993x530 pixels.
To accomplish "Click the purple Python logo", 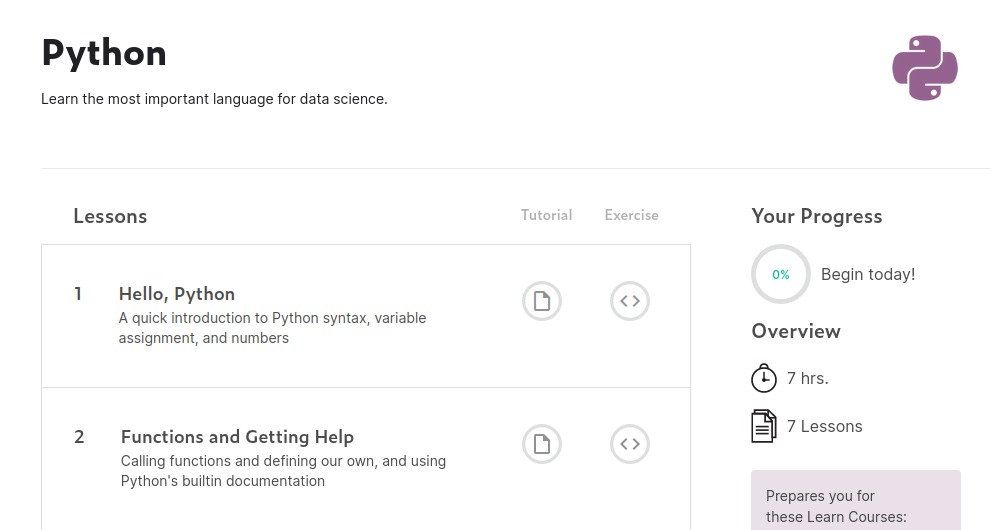I will (x=925, y=68).
